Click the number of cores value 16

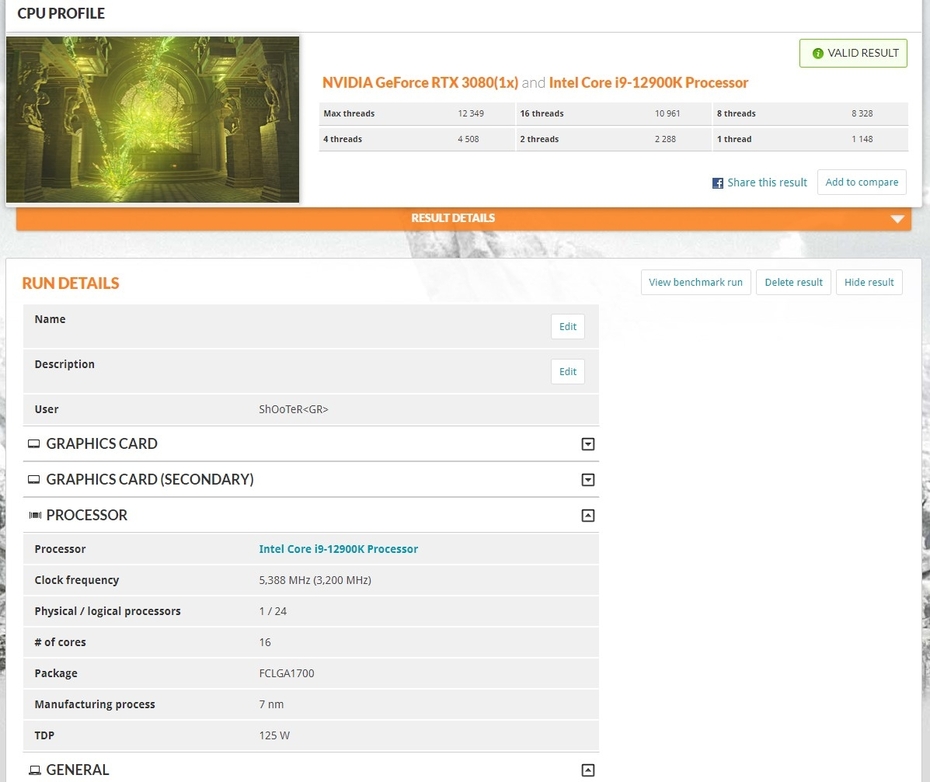265,642
